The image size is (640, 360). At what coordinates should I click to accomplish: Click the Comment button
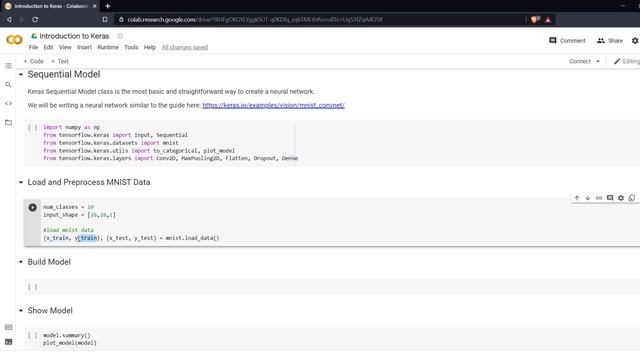point(567,41)
